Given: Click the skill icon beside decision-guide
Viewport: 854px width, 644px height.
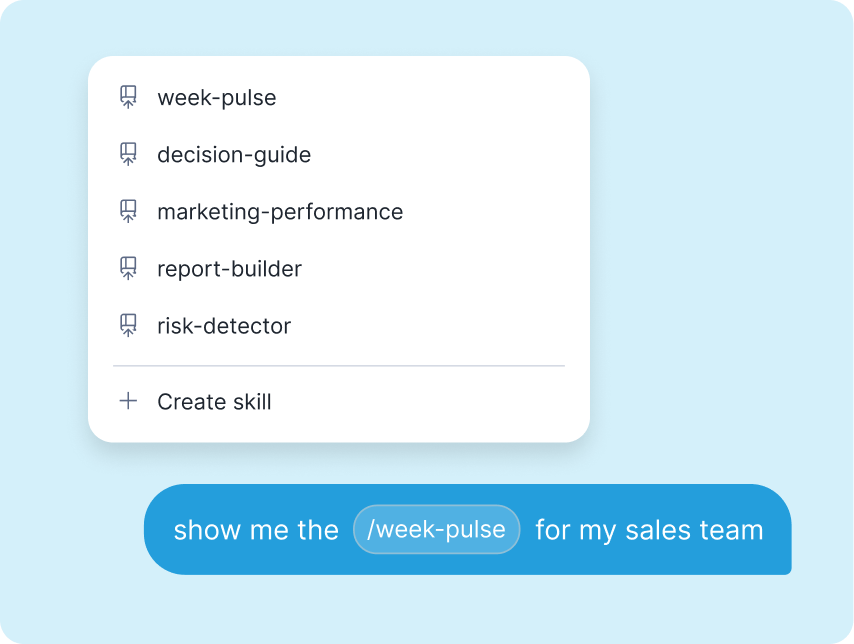Looking at the screenshot, I should point(128,154).
